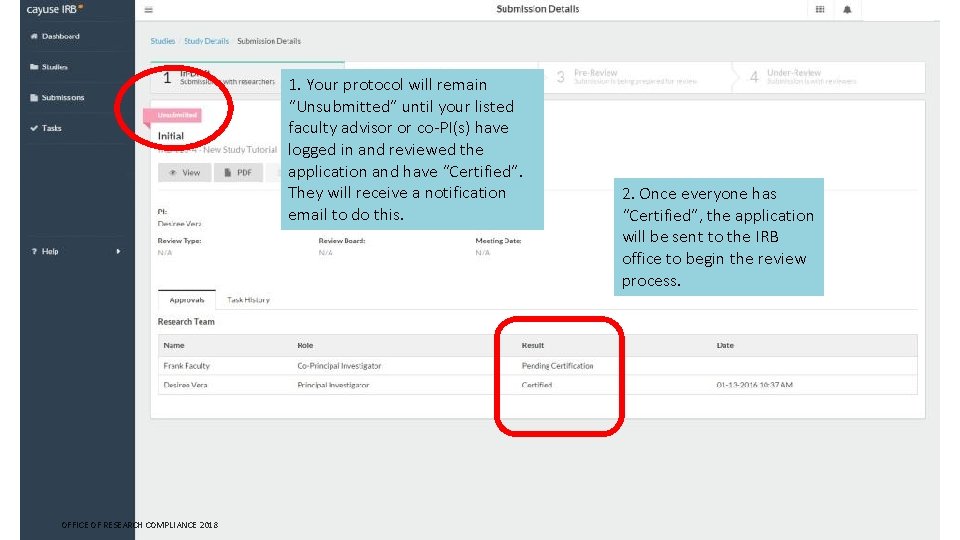Select step 3 Pre-Review
The width and height of the screenshot is (960, 540).
point(634,77)
